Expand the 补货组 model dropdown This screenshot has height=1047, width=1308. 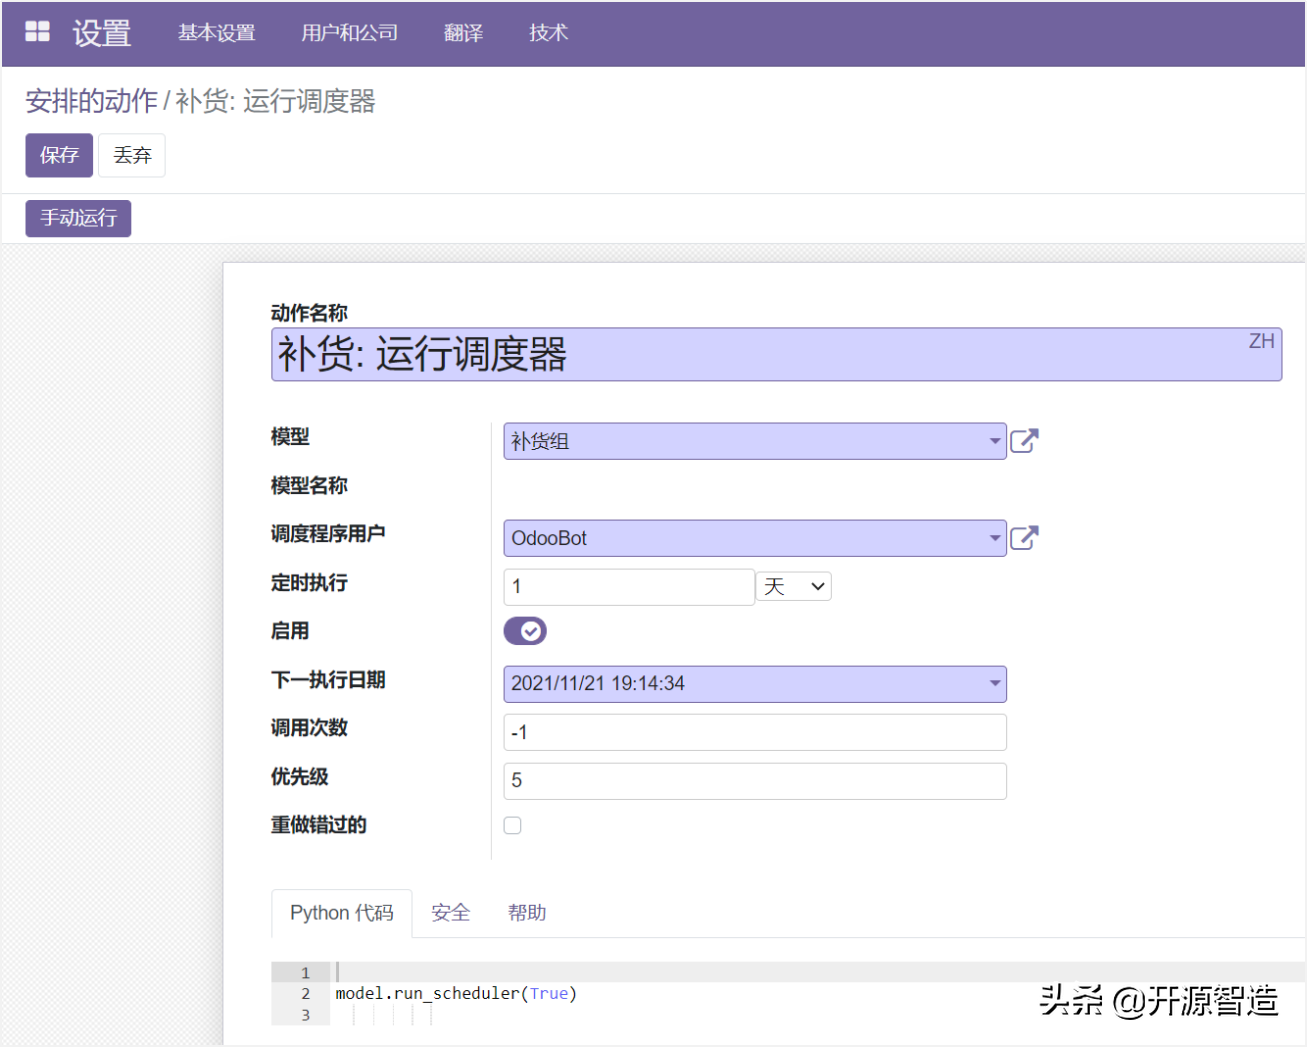pyautogui.click(x=994, y=441)
